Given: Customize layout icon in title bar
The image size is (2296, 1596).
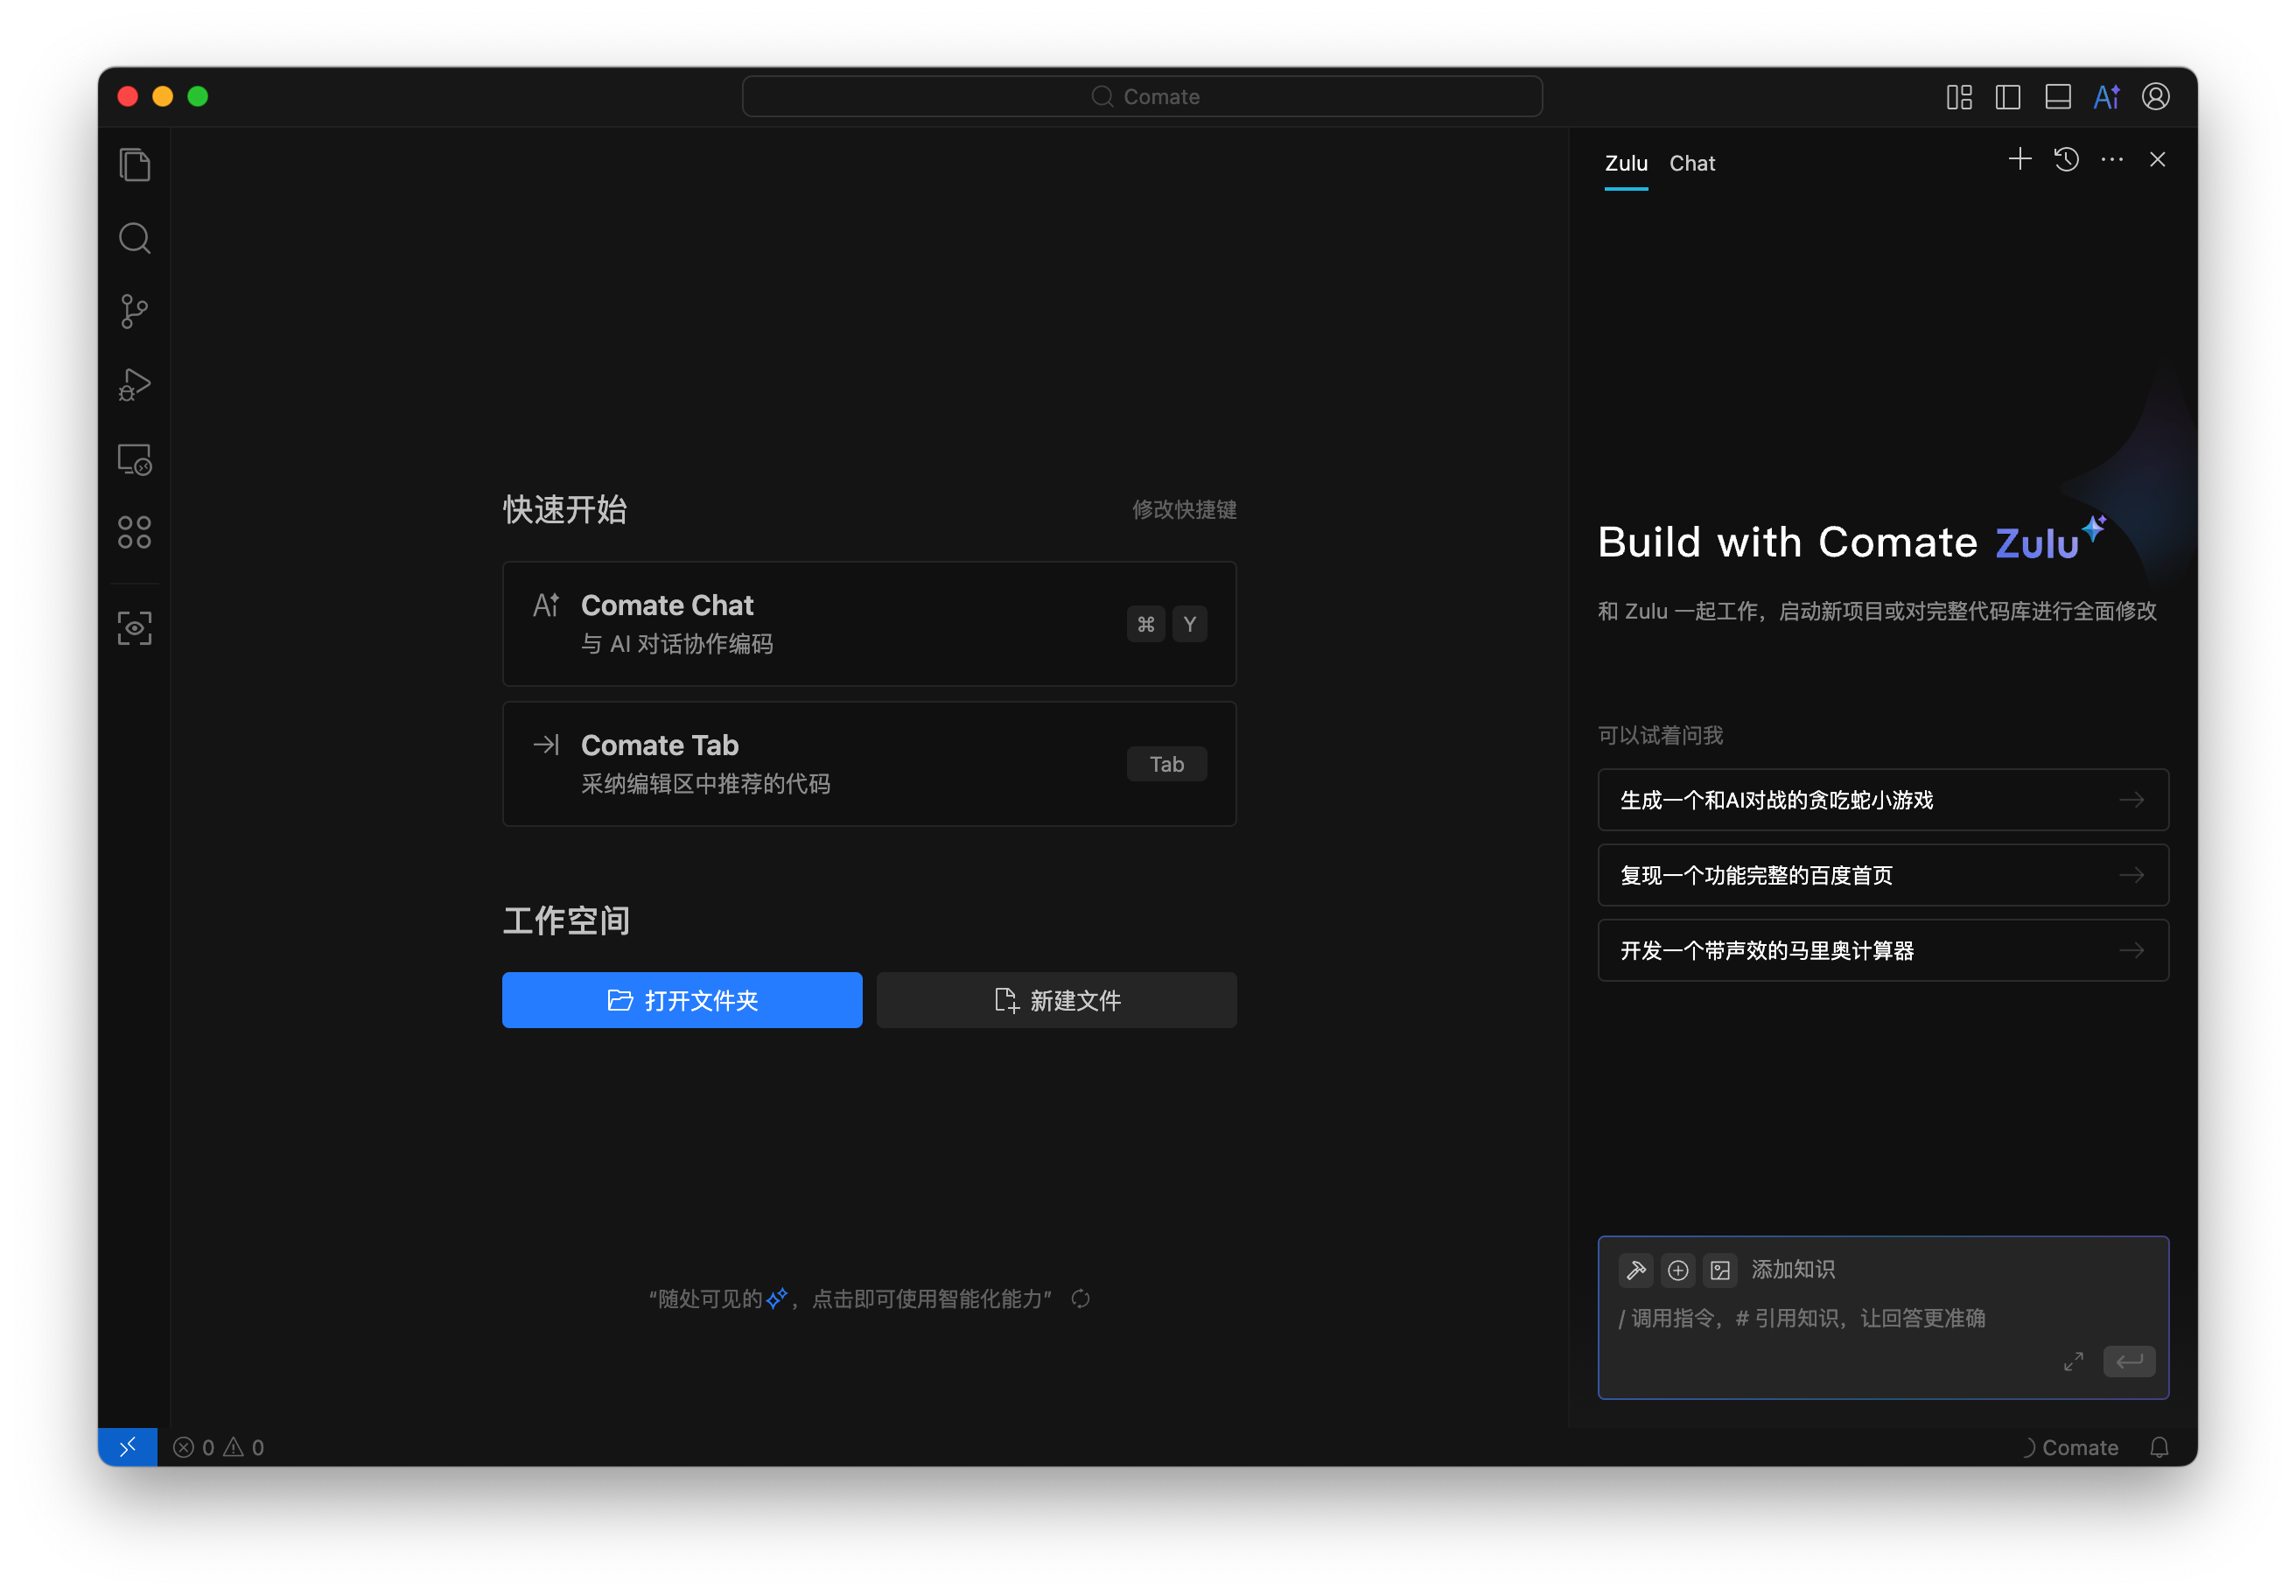Looking at the screenshot, I should 1959,97.
